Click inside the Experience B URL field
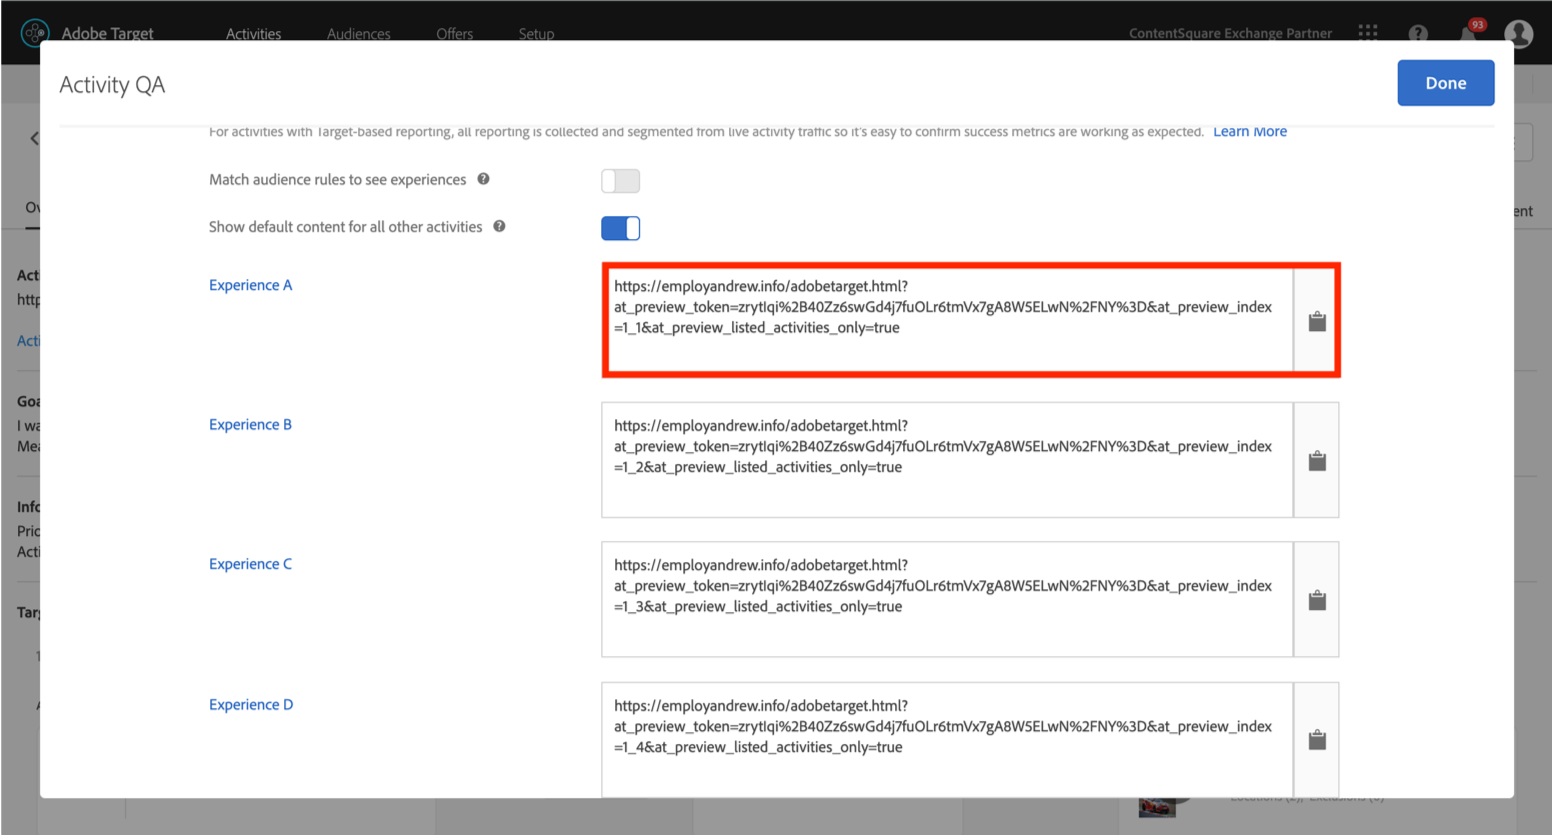This screenshot has height=835, width=1552. [947, 460]
